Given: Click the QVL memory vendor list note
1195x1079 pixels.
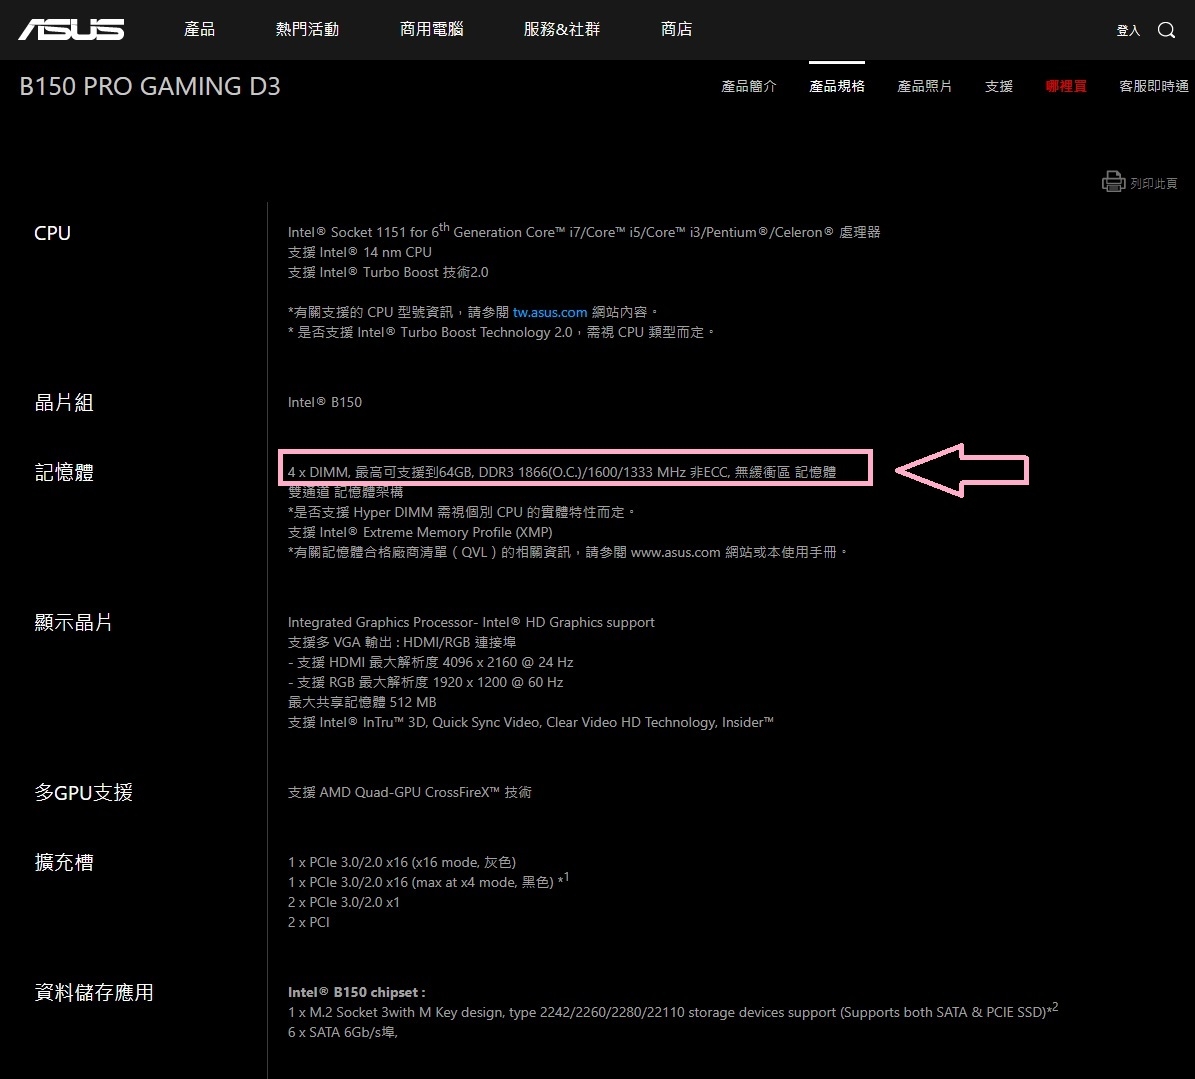Looking at the screenshot, I should (x=568, y=552).
